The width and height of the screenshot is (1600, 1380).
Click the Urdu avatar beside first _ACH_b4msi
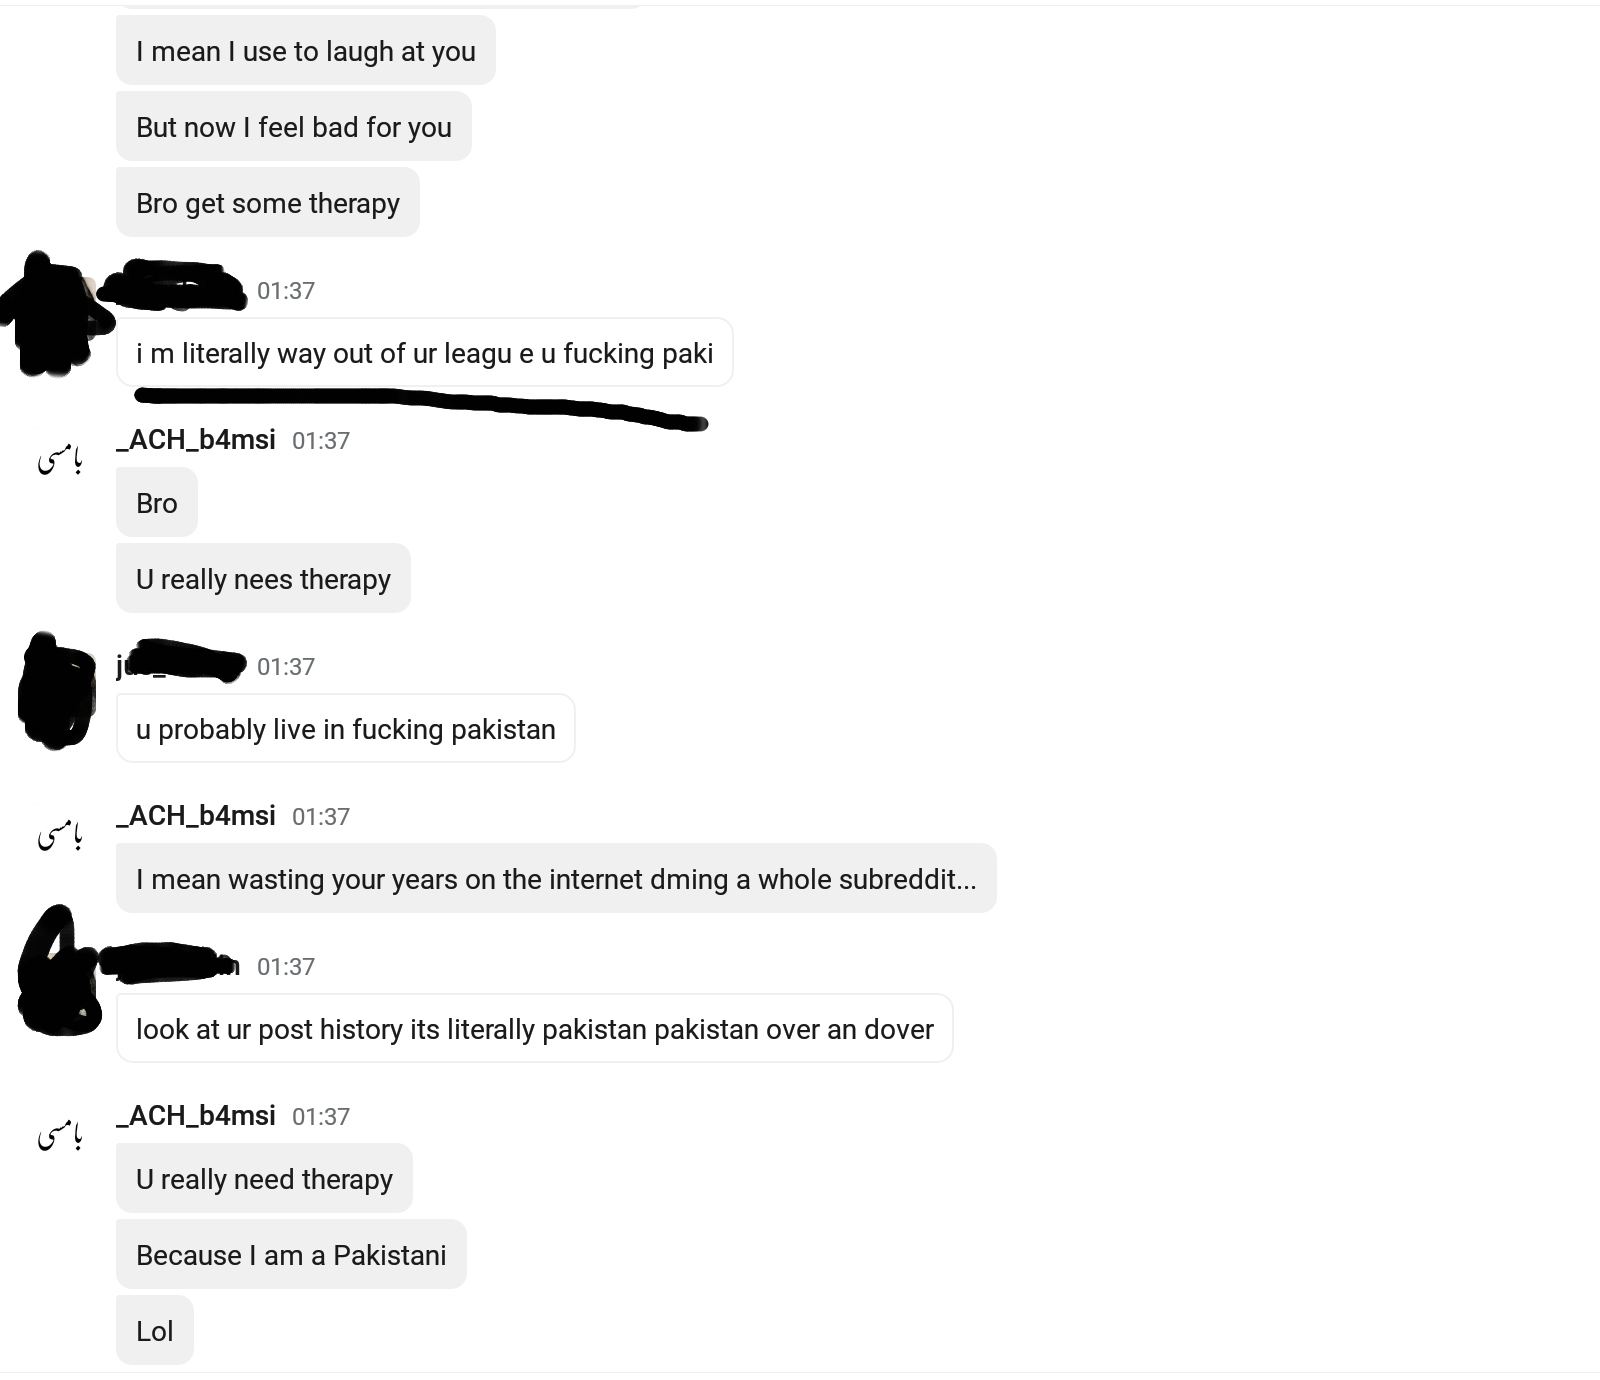(x=60, y=460)
